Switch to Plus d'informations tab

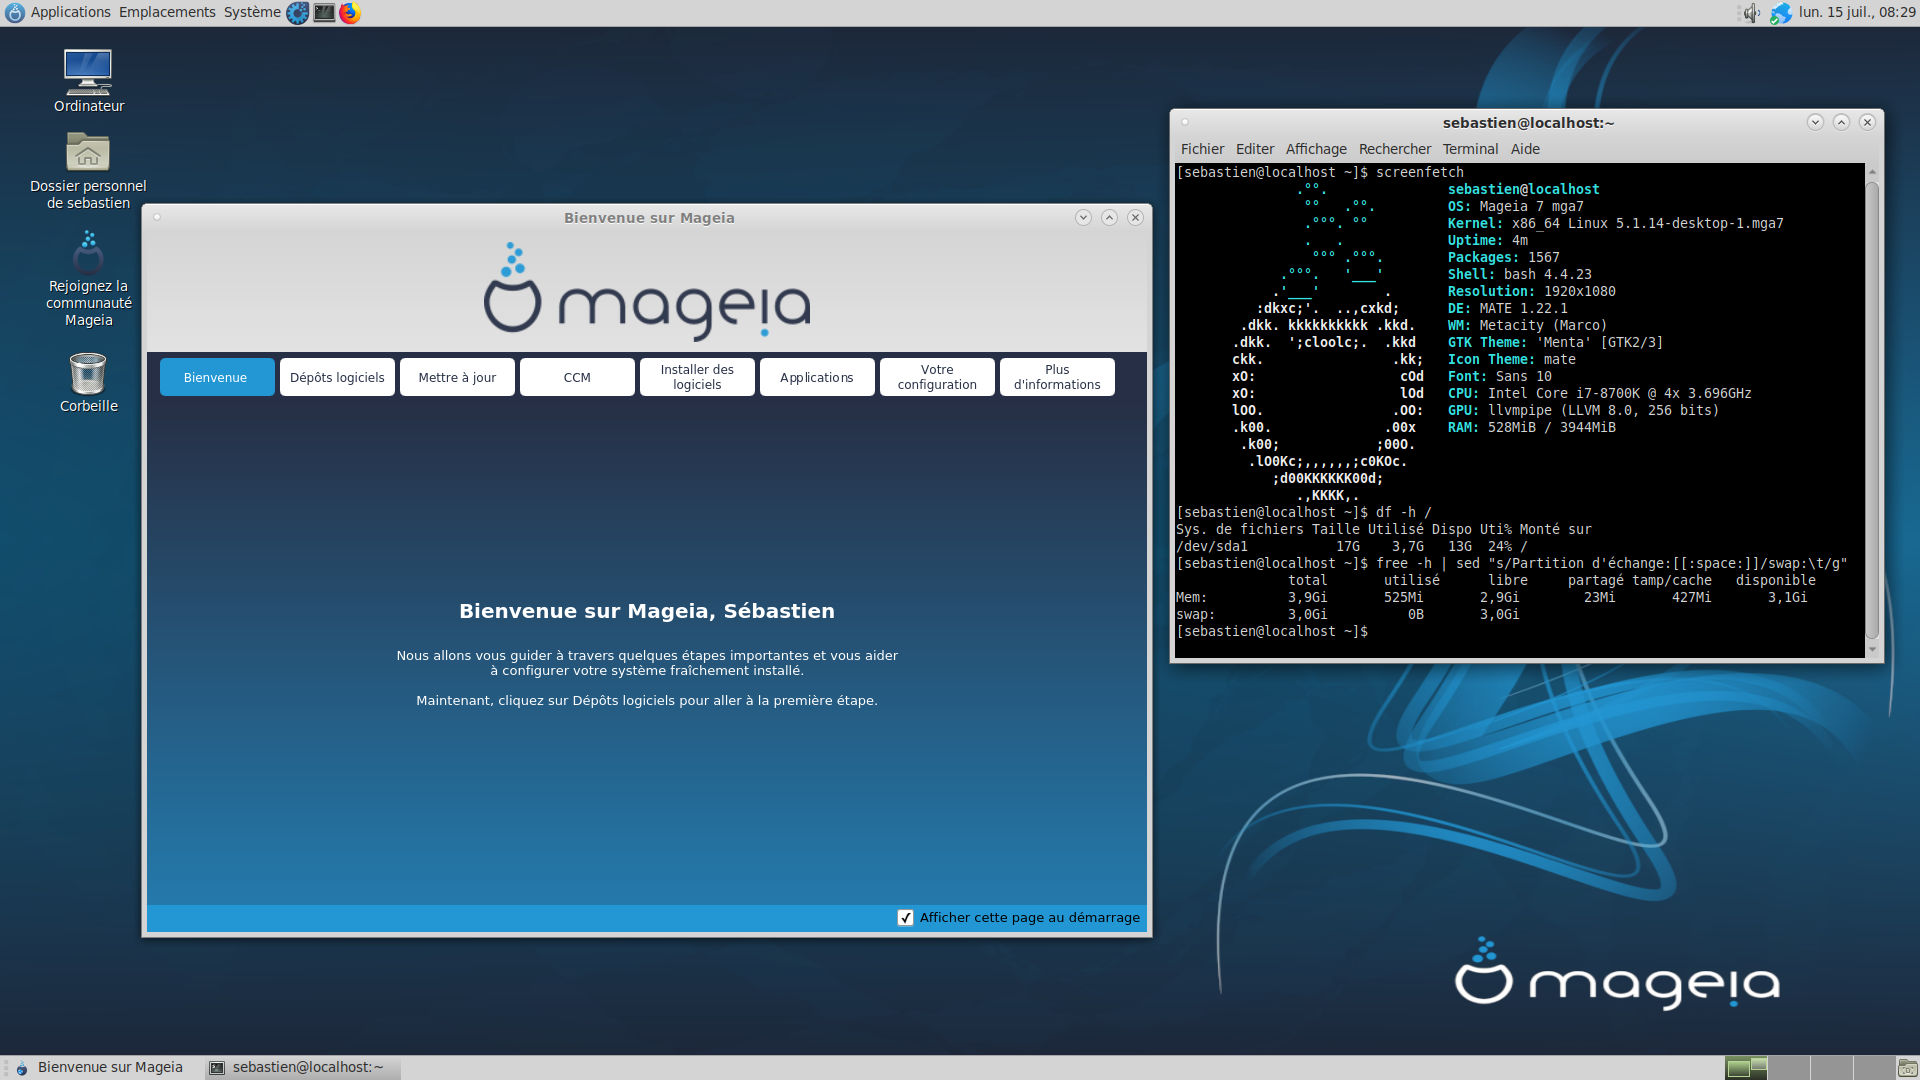pos(1057,377)
